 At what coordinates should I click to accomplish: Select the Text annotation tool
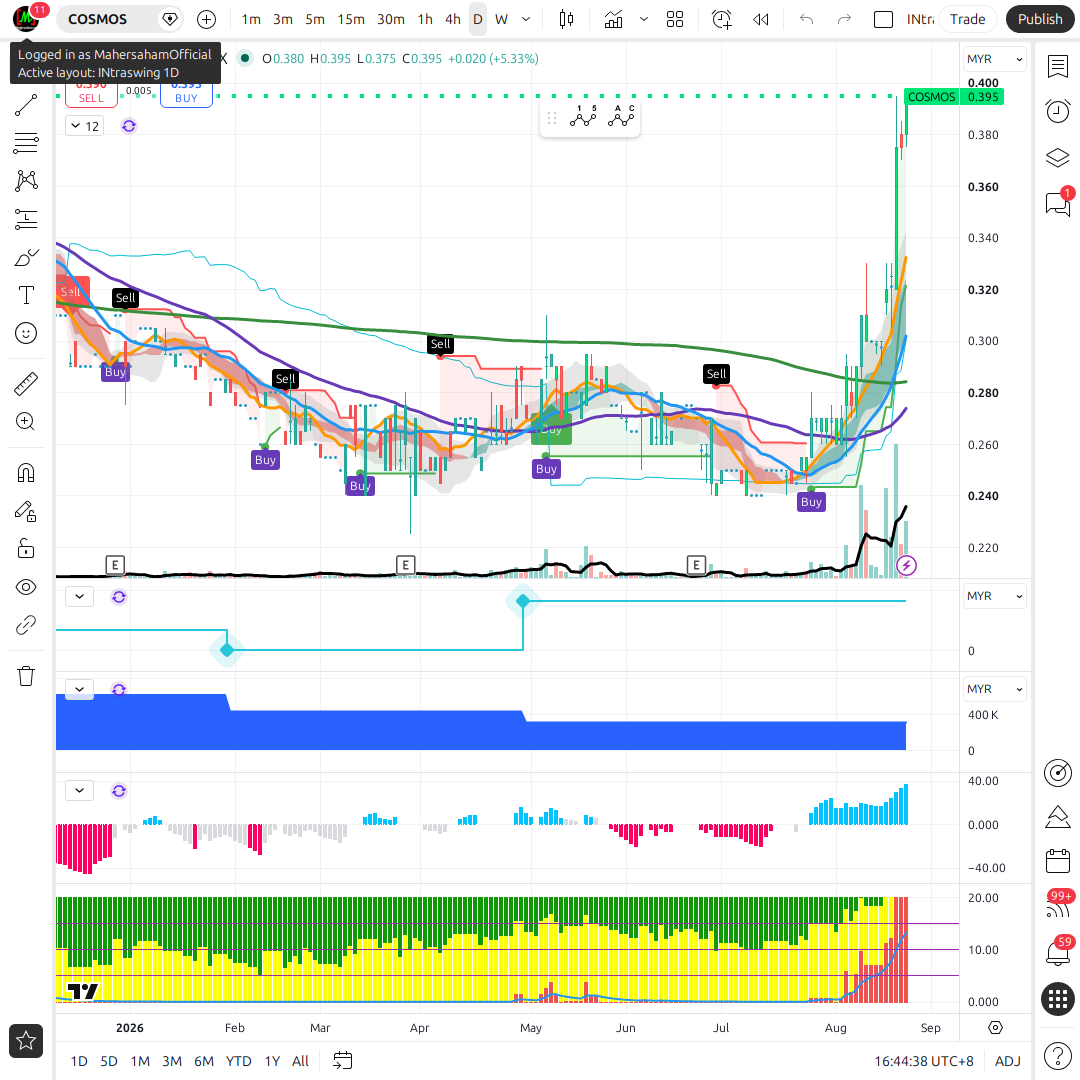(x=25, y=295)
